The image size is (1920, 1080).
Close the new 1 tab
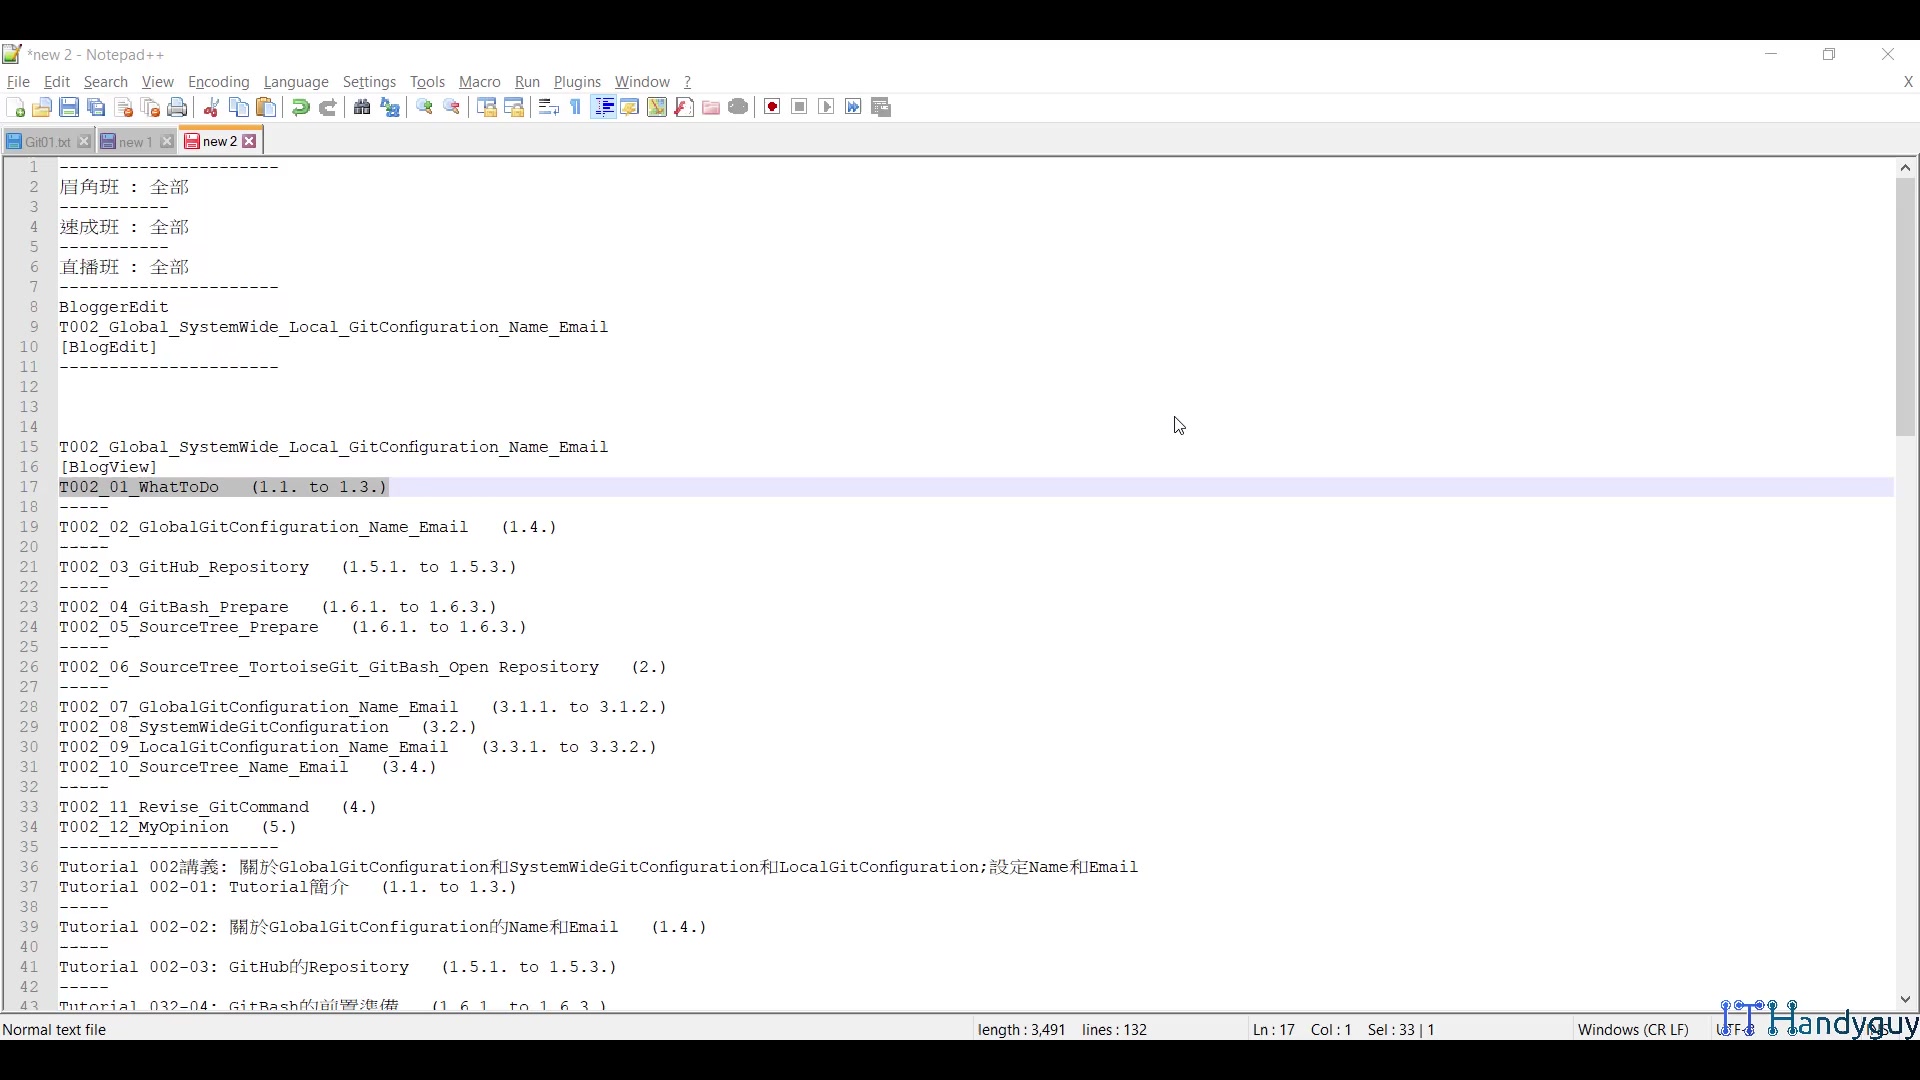click(166, 141)
